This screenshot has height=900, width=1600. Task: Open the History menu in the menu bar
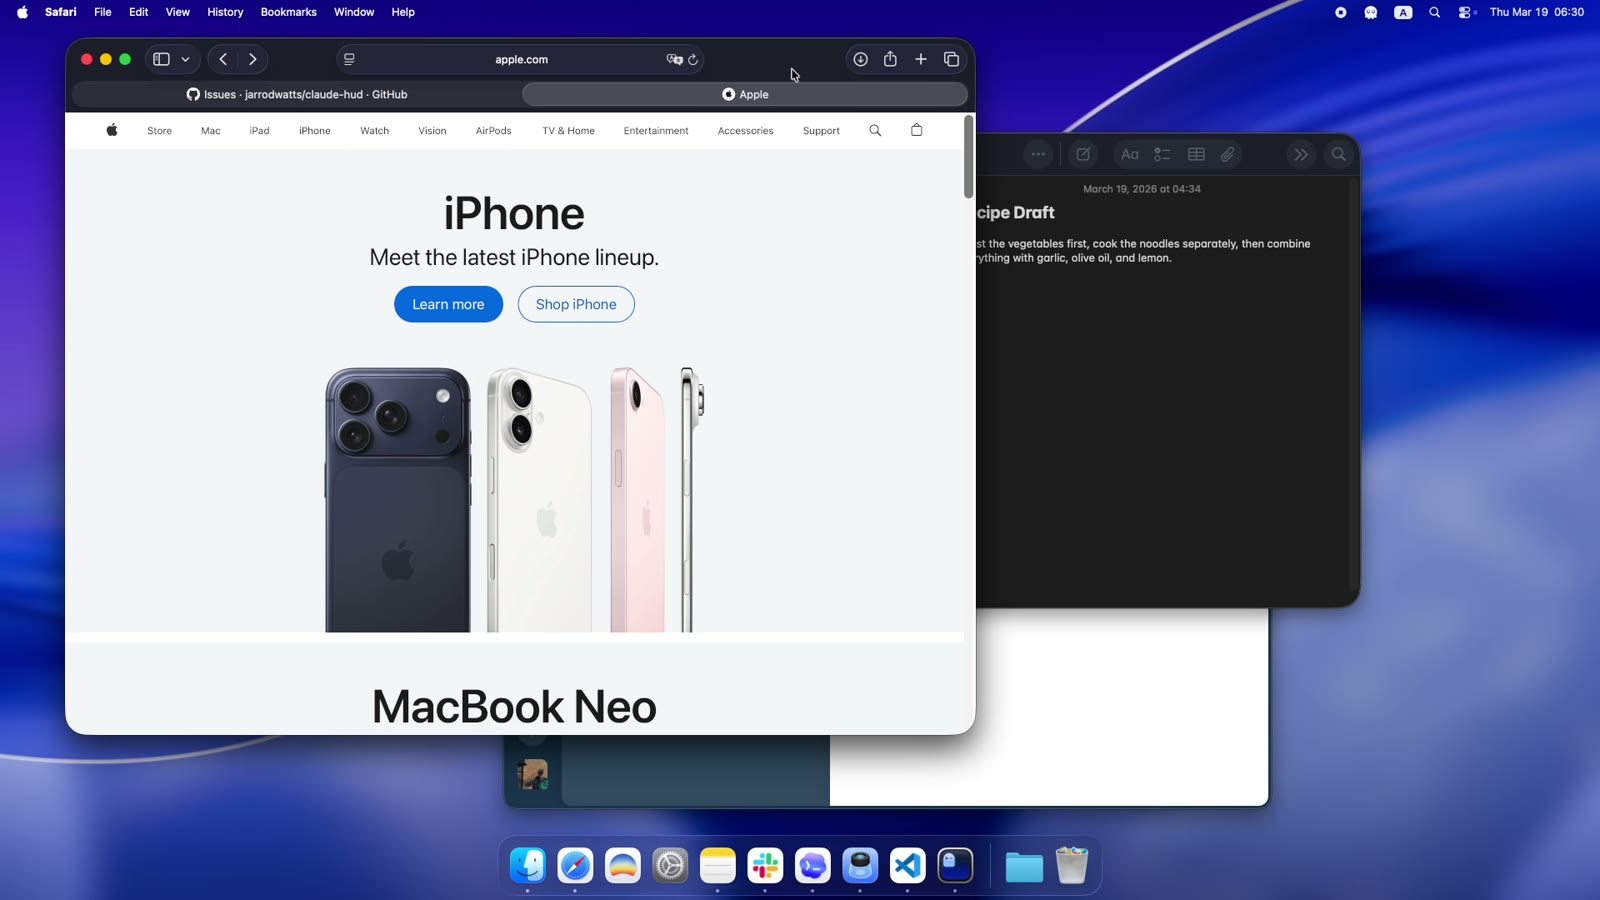point(225,12)
